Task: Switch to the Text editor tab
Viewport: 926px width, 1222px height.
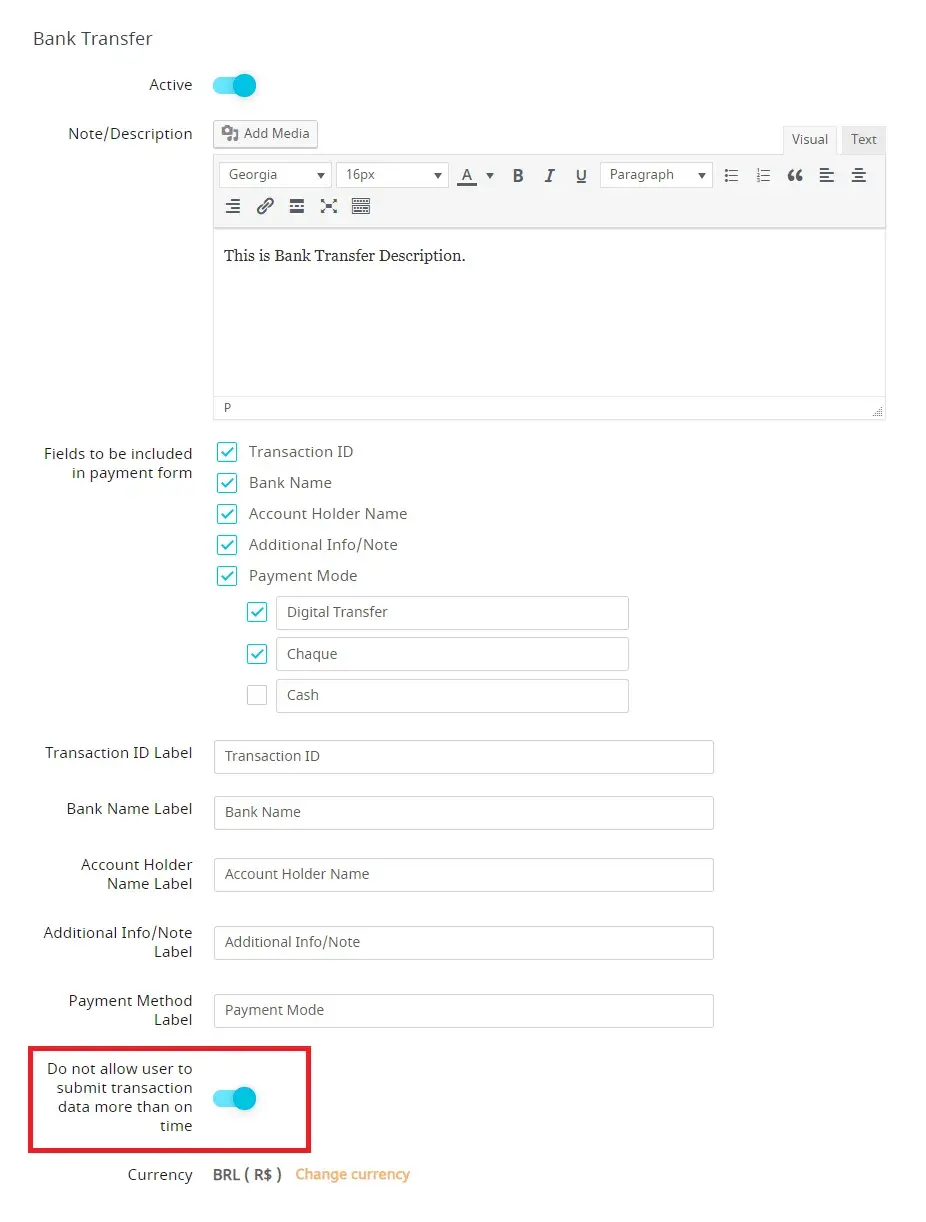Action: click(863, 140)
